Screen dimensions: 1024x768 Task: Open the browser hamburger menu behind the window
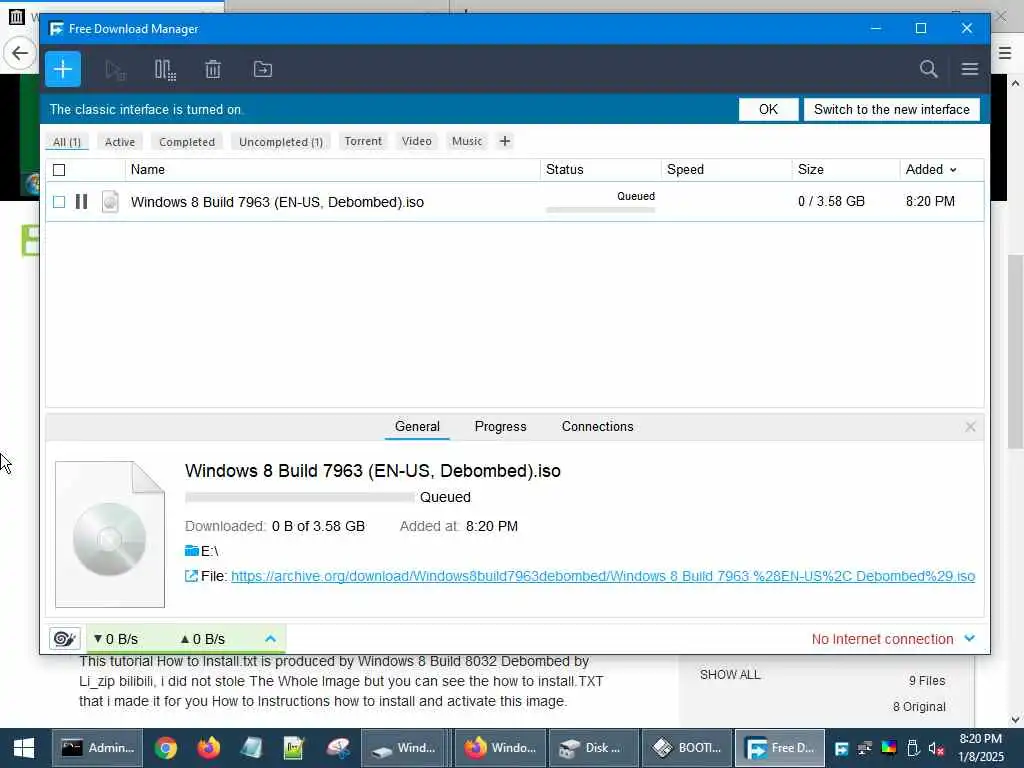[x=1005, y=53]
